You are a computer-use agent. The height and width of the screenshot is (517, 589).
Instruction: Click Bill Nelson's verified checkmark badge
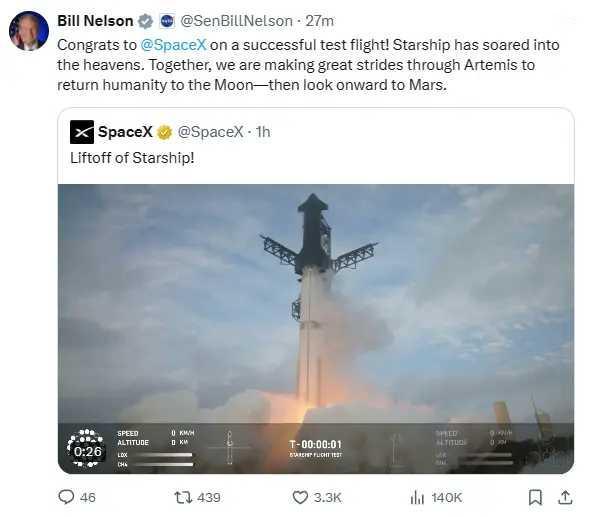pyautogui.click(x=145, y=21)
